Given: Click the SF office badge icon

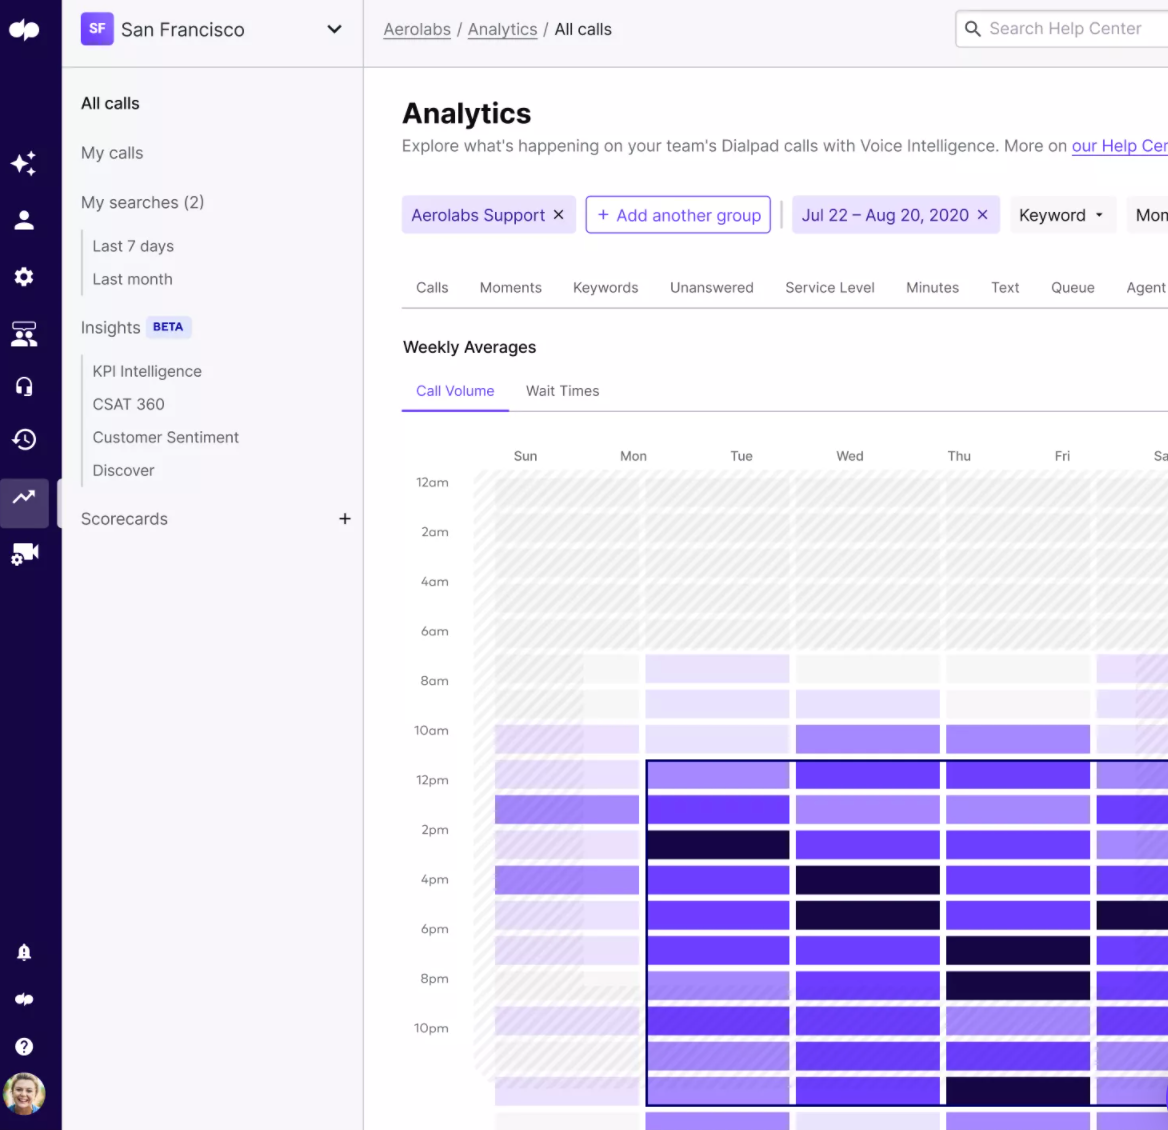Looking at the screenshot, I should (x=97, y=29).
